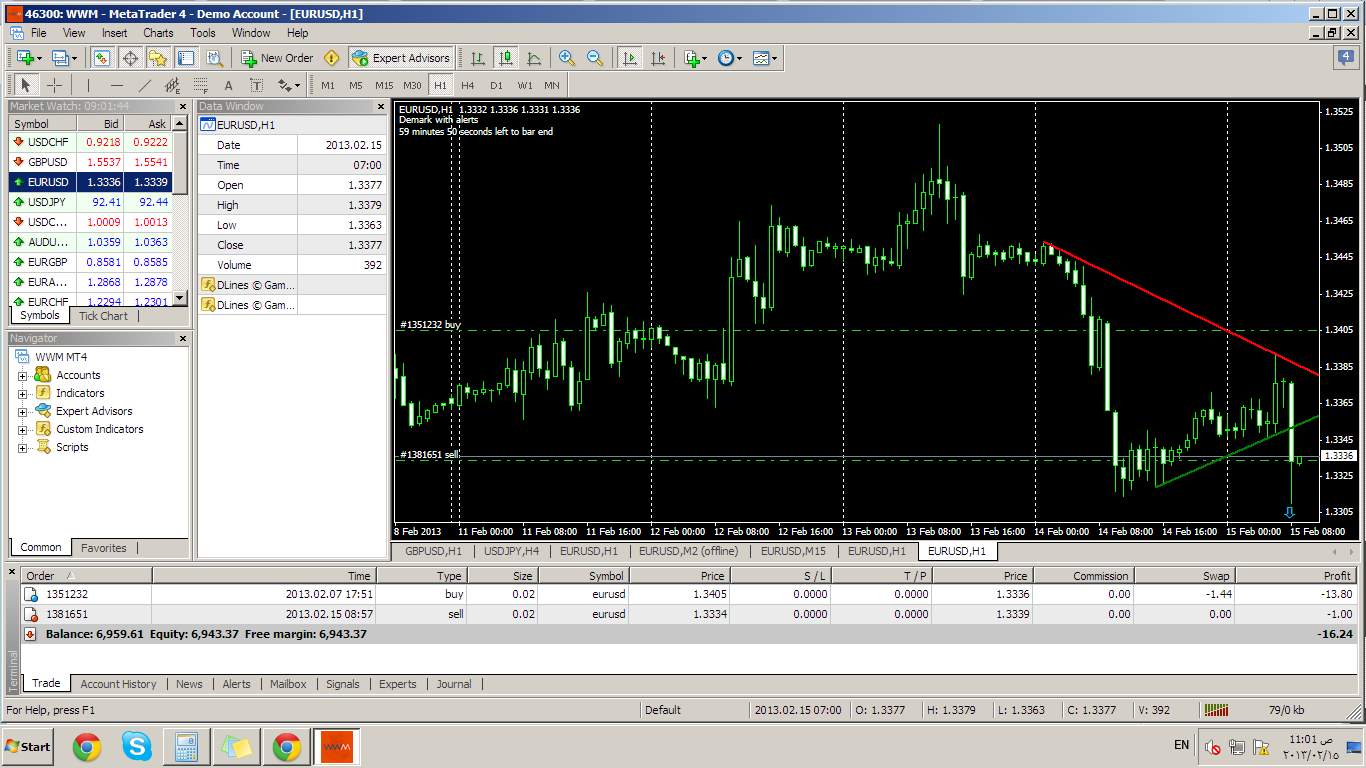Viewport: 1366px width, 768px height.
Task: Close the Market Watch panel
Action: [182, 106]
